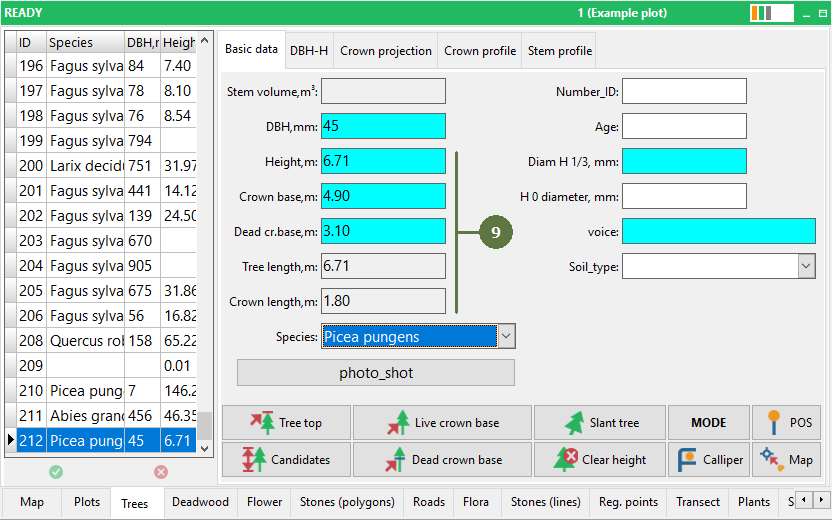Open the Crown profile tab
This screenshot has height=520, width=832.
480,51
